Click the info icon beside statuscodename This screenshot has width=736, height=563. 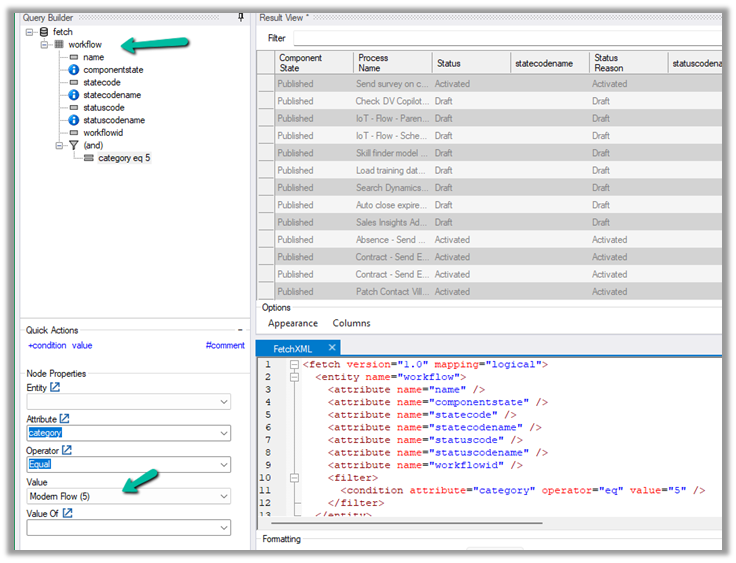73,120
